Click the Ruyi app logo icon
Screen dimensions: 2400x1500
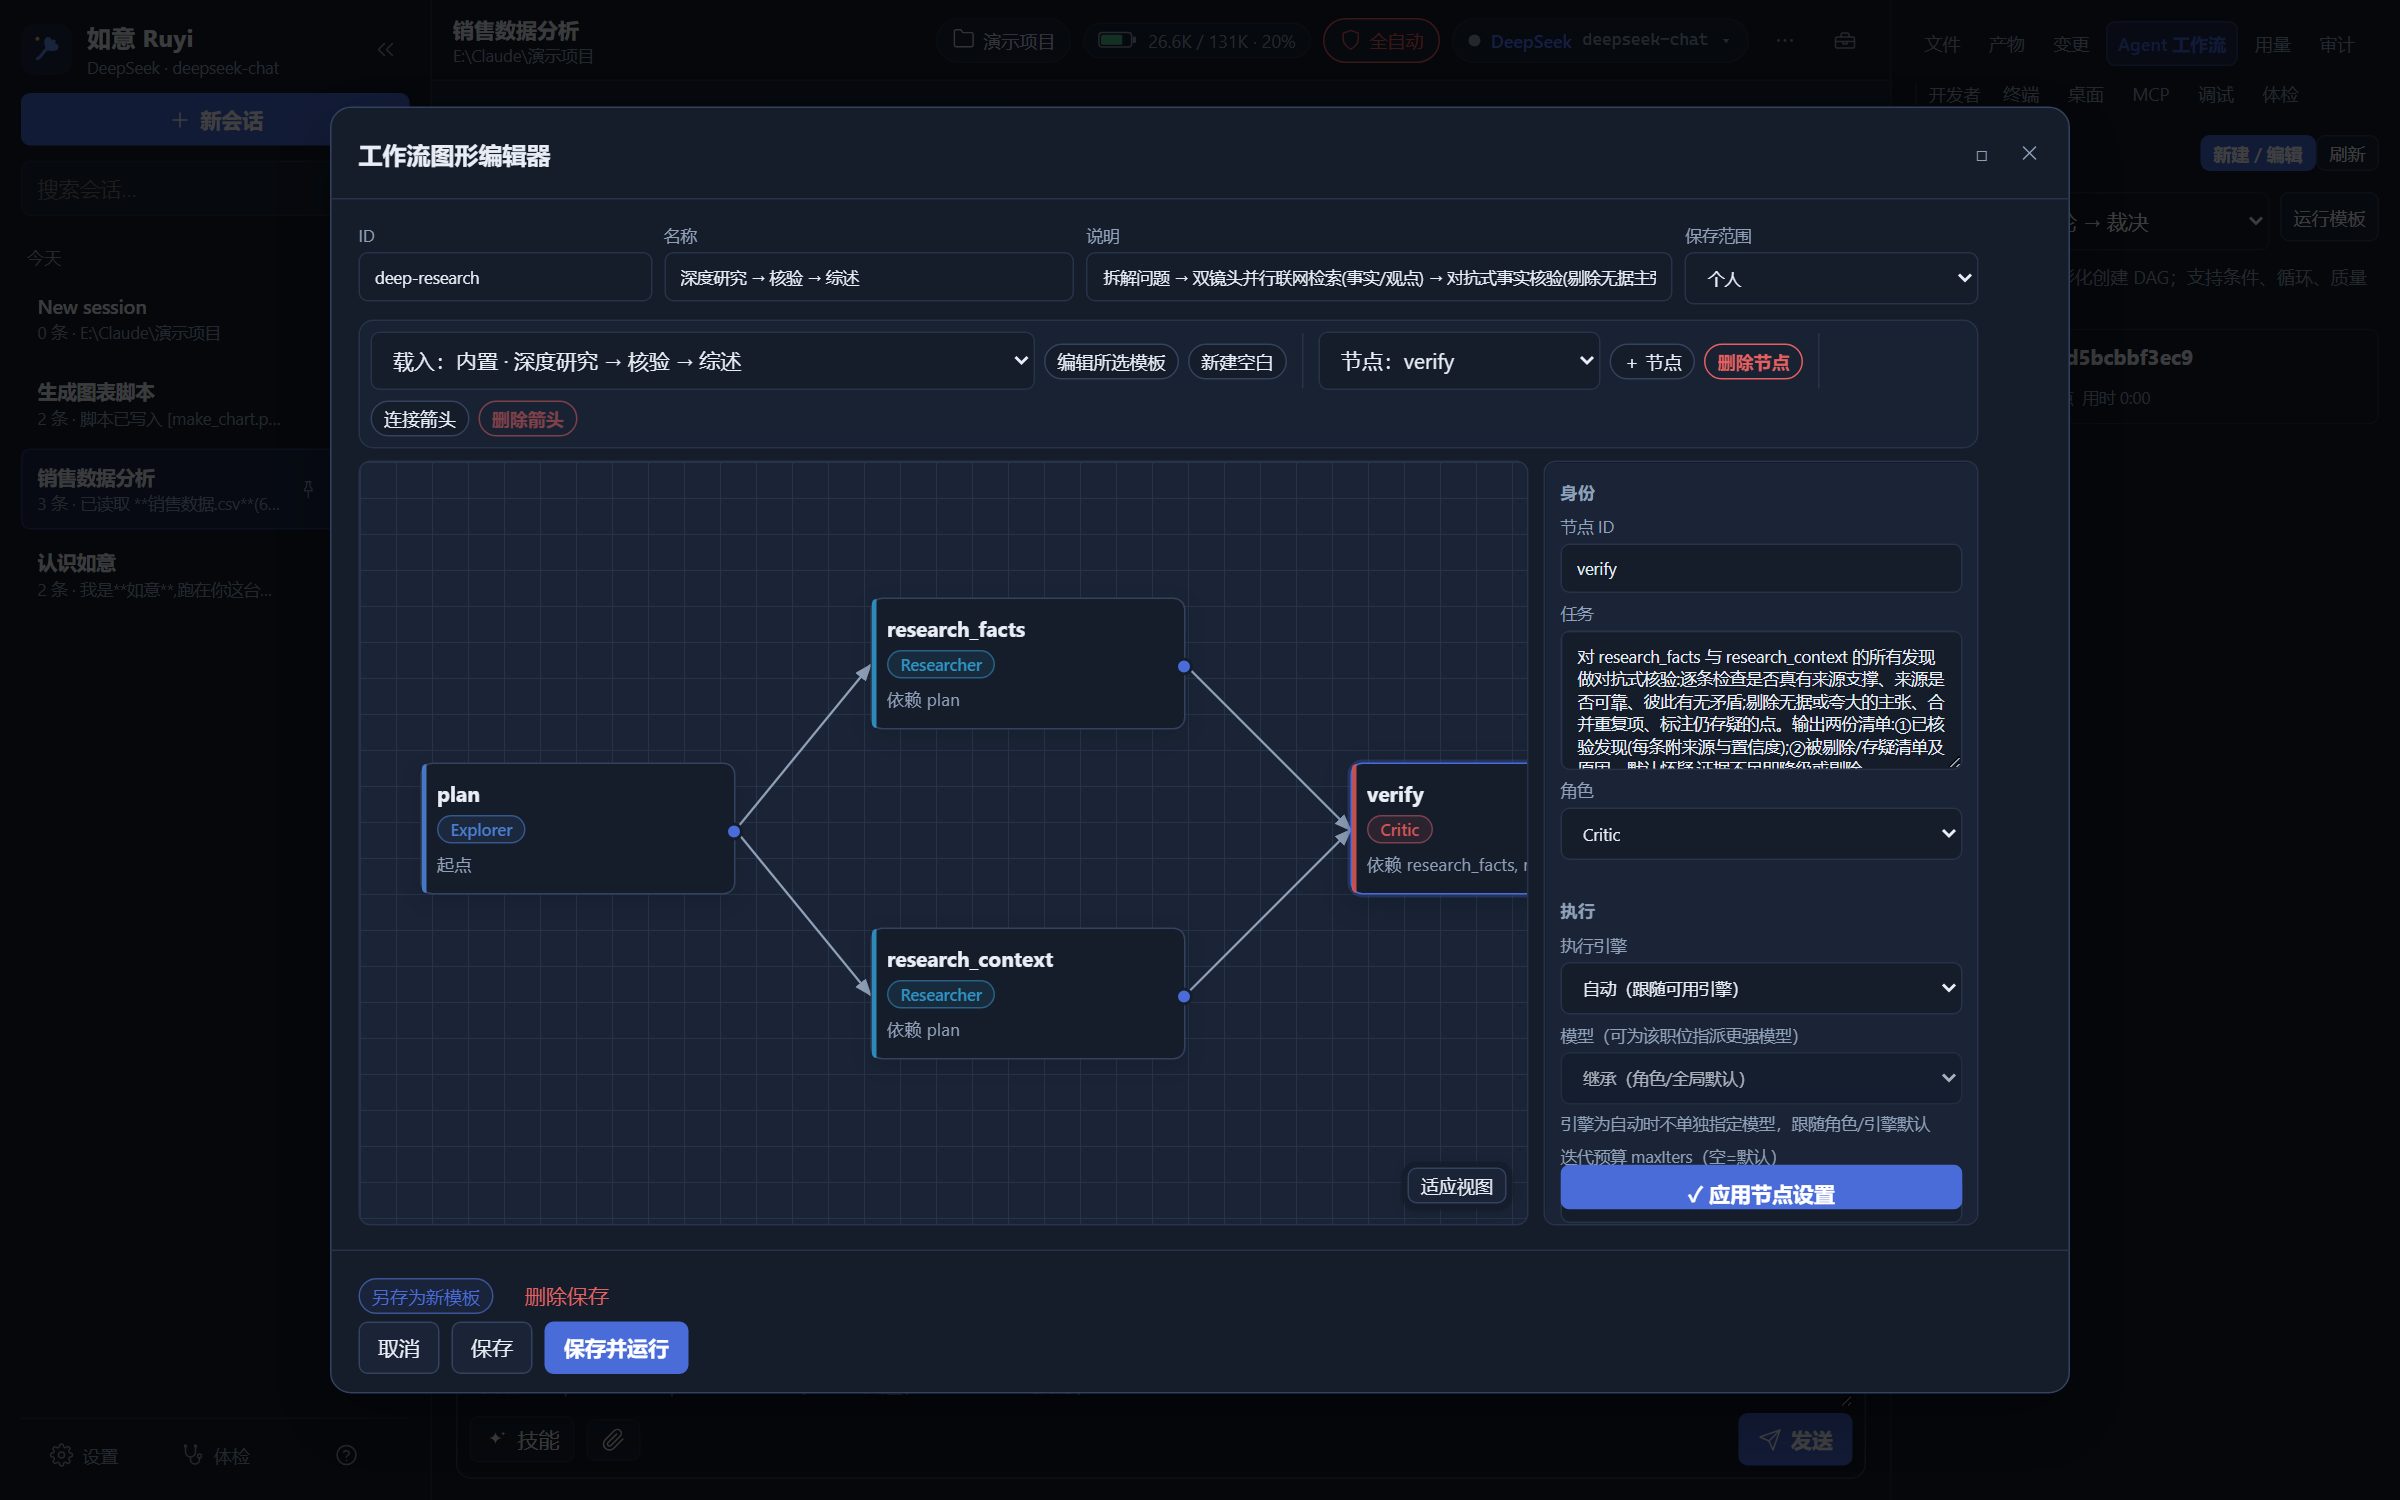47,49
